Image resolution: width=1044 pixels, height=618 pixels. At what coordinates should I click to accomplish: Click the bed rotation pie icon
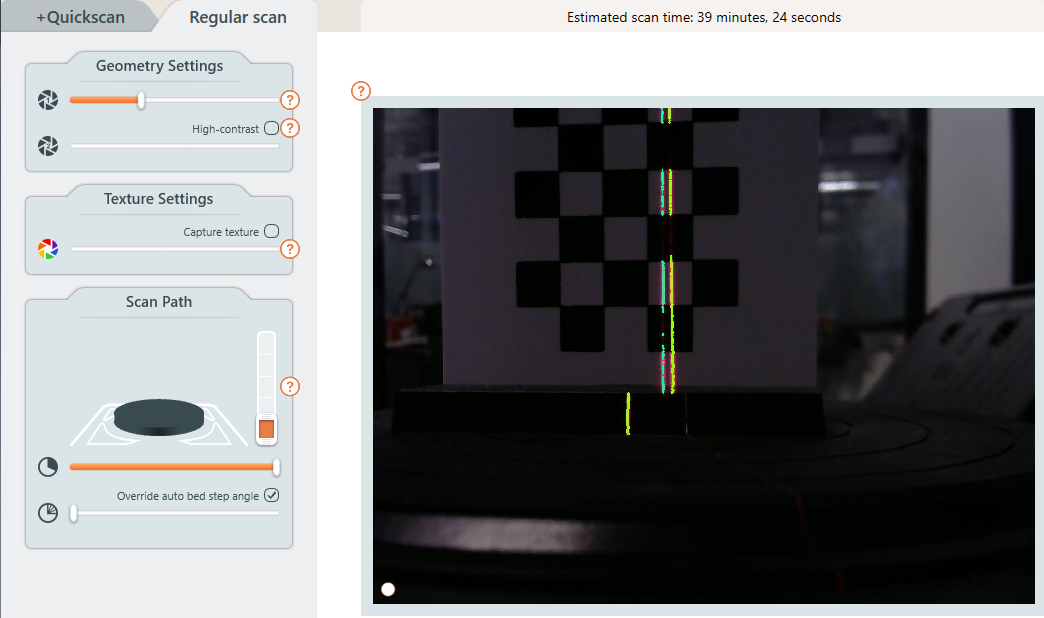48,467
